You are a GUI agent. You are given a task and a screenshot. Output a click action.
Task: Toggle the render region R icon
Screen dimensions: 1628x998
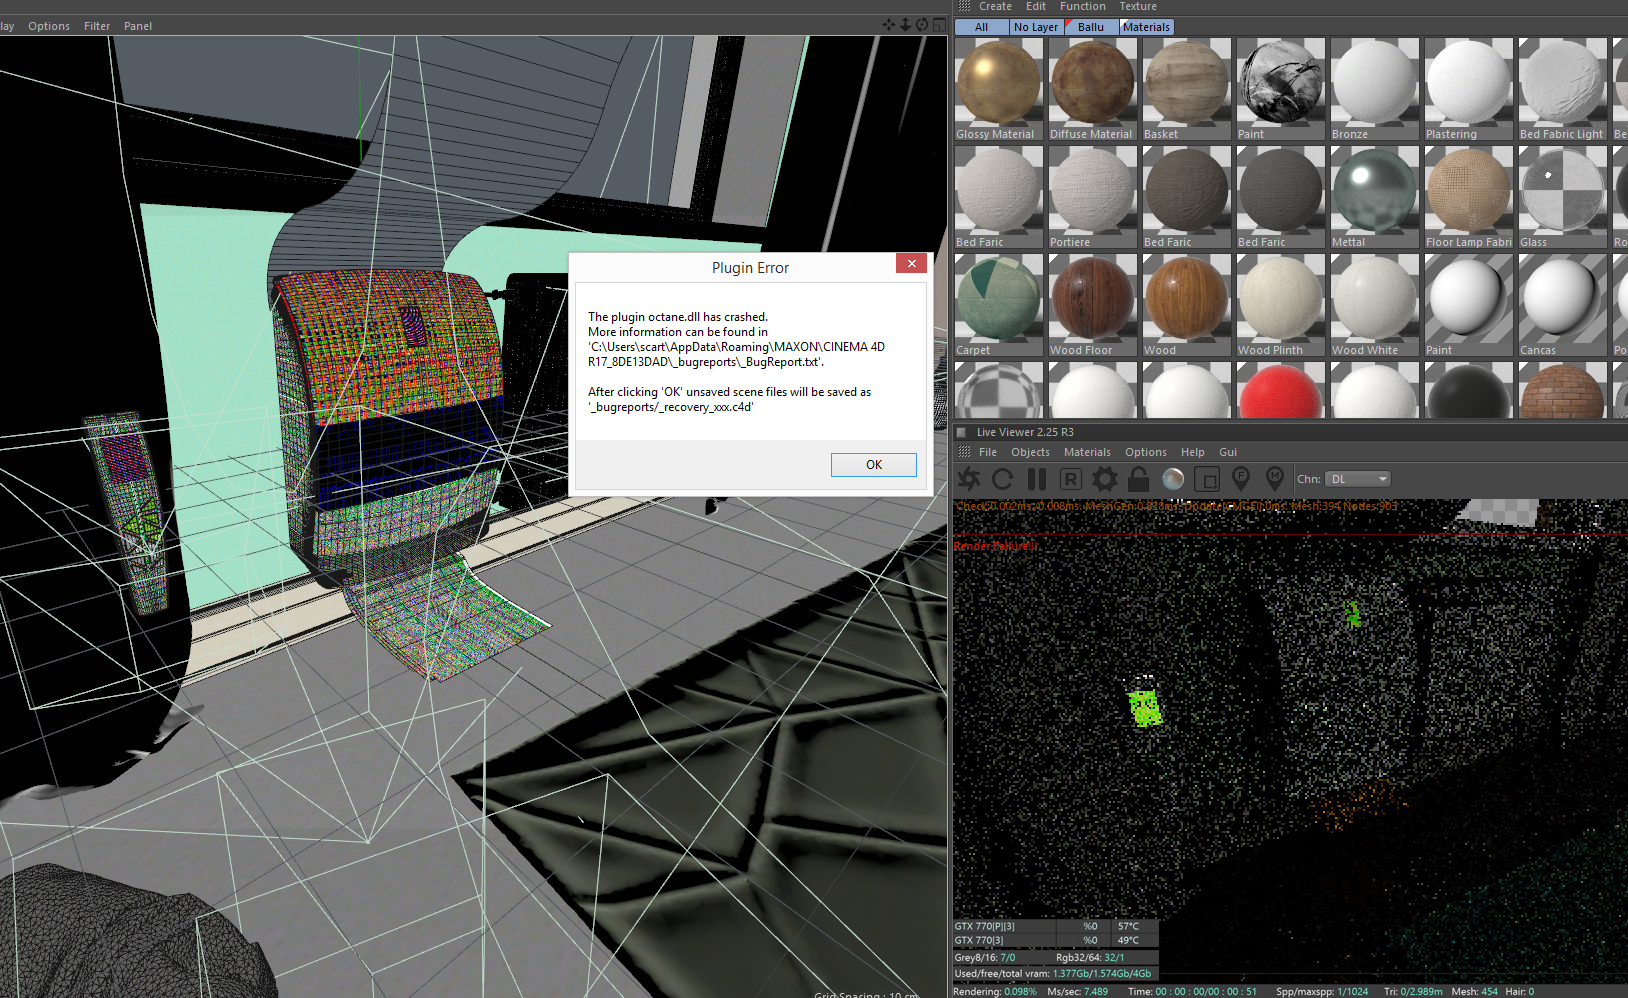pos(1070,479)
